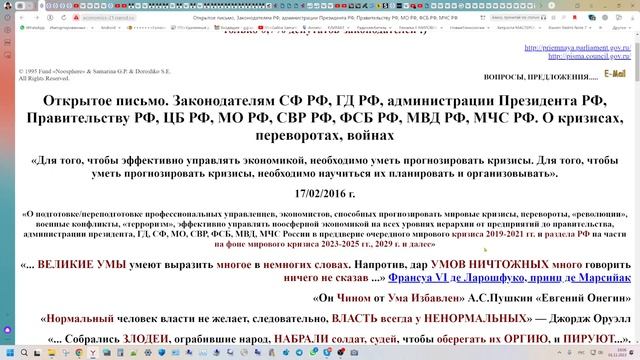Expand the Xiaomi Redmi Note 7 bookmarks folder

click(570, 27)
